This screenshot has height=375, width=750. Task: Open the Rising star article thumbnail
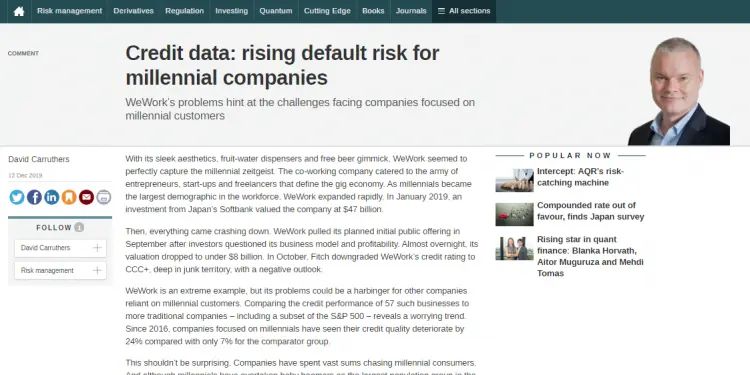tap(514, 249)
